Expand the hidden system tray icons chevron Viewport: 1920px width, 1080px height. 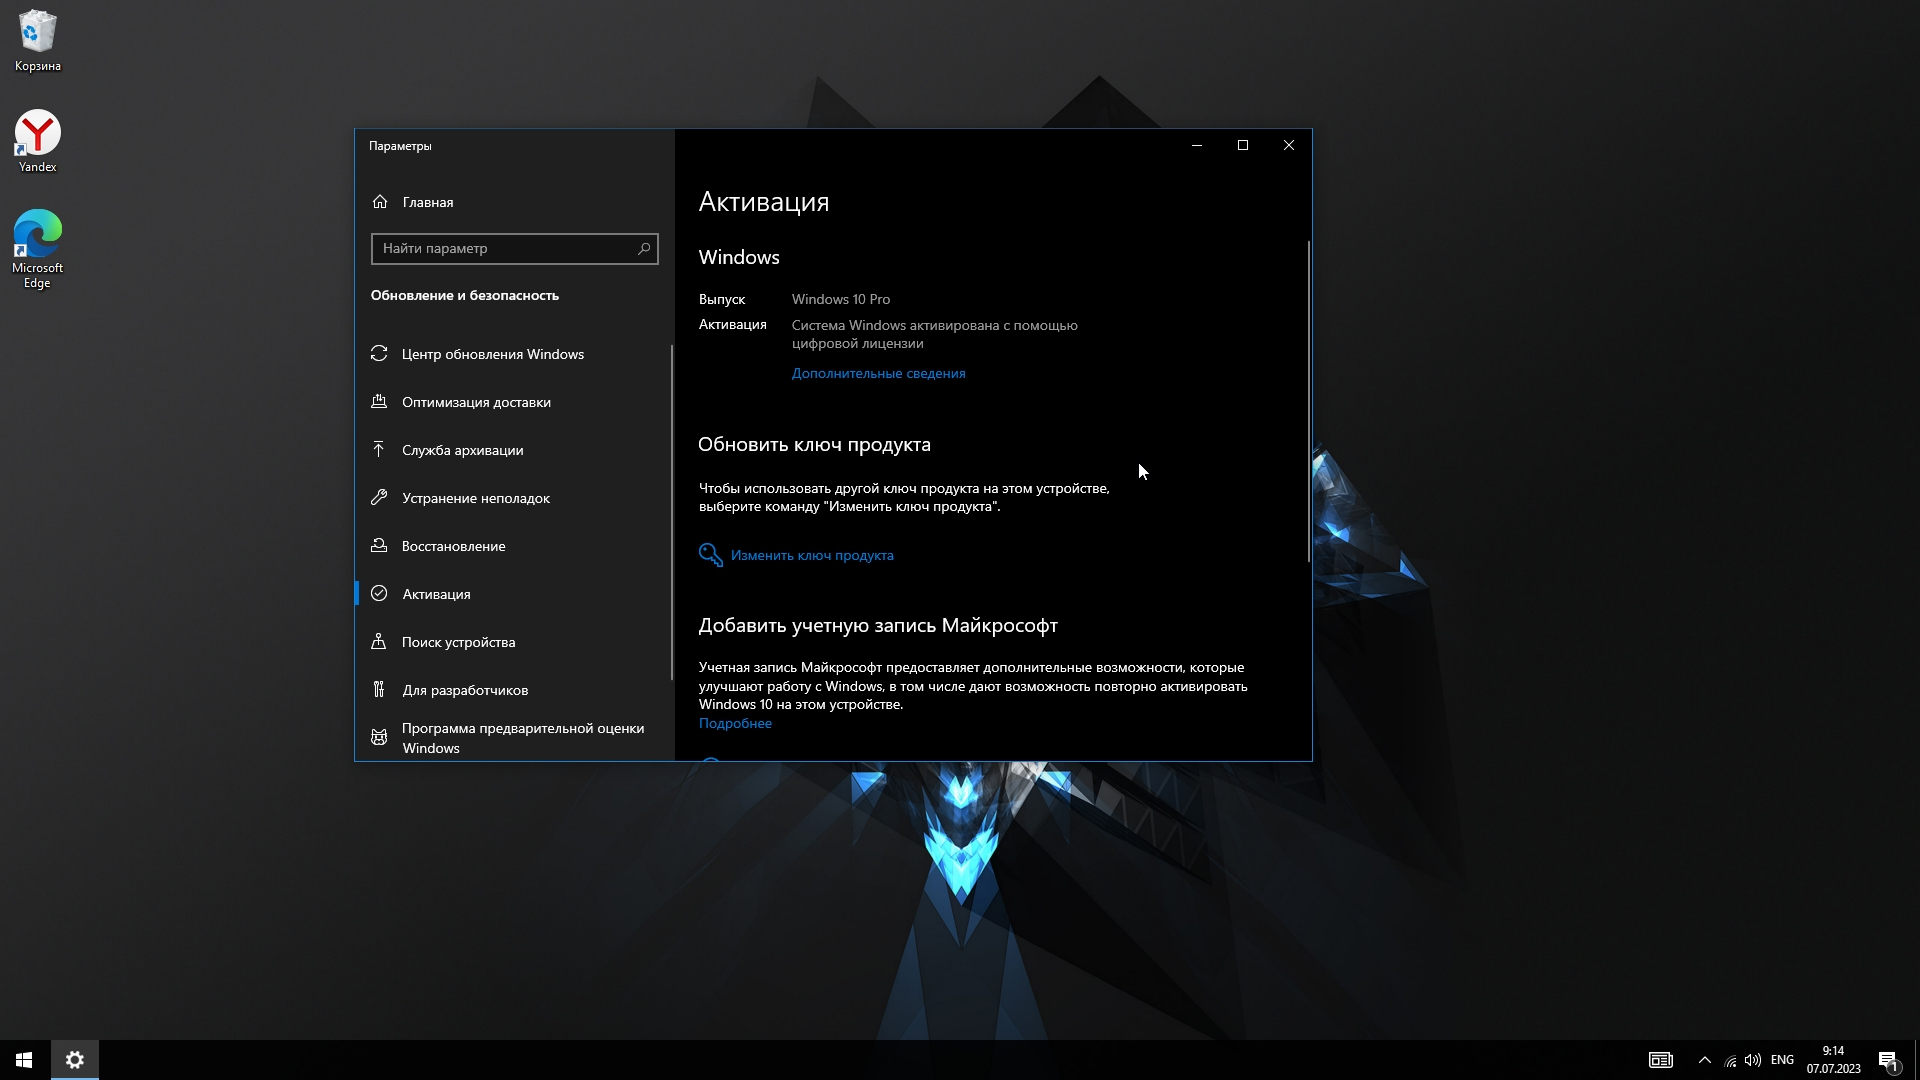coord(1705,1060)
